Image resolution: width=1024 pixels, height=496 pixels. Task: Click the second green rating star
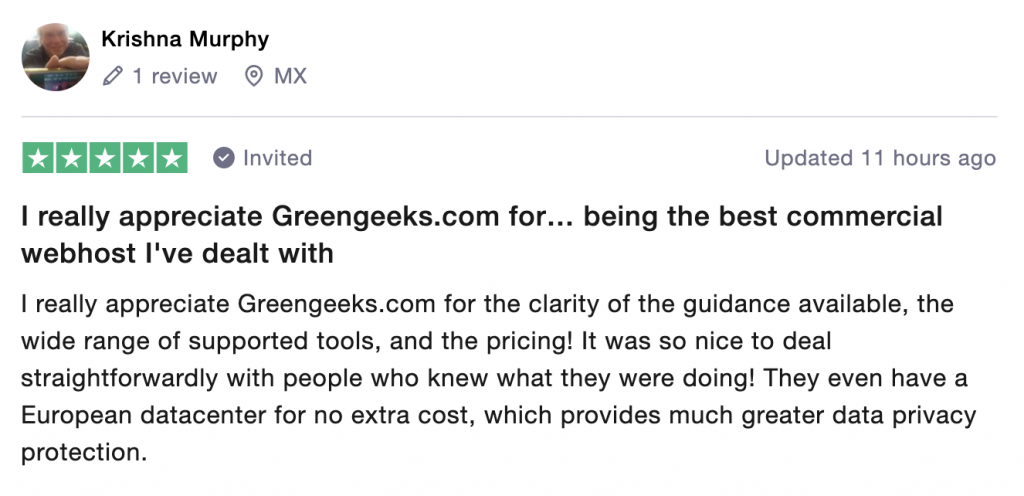[x=72, y=158]
